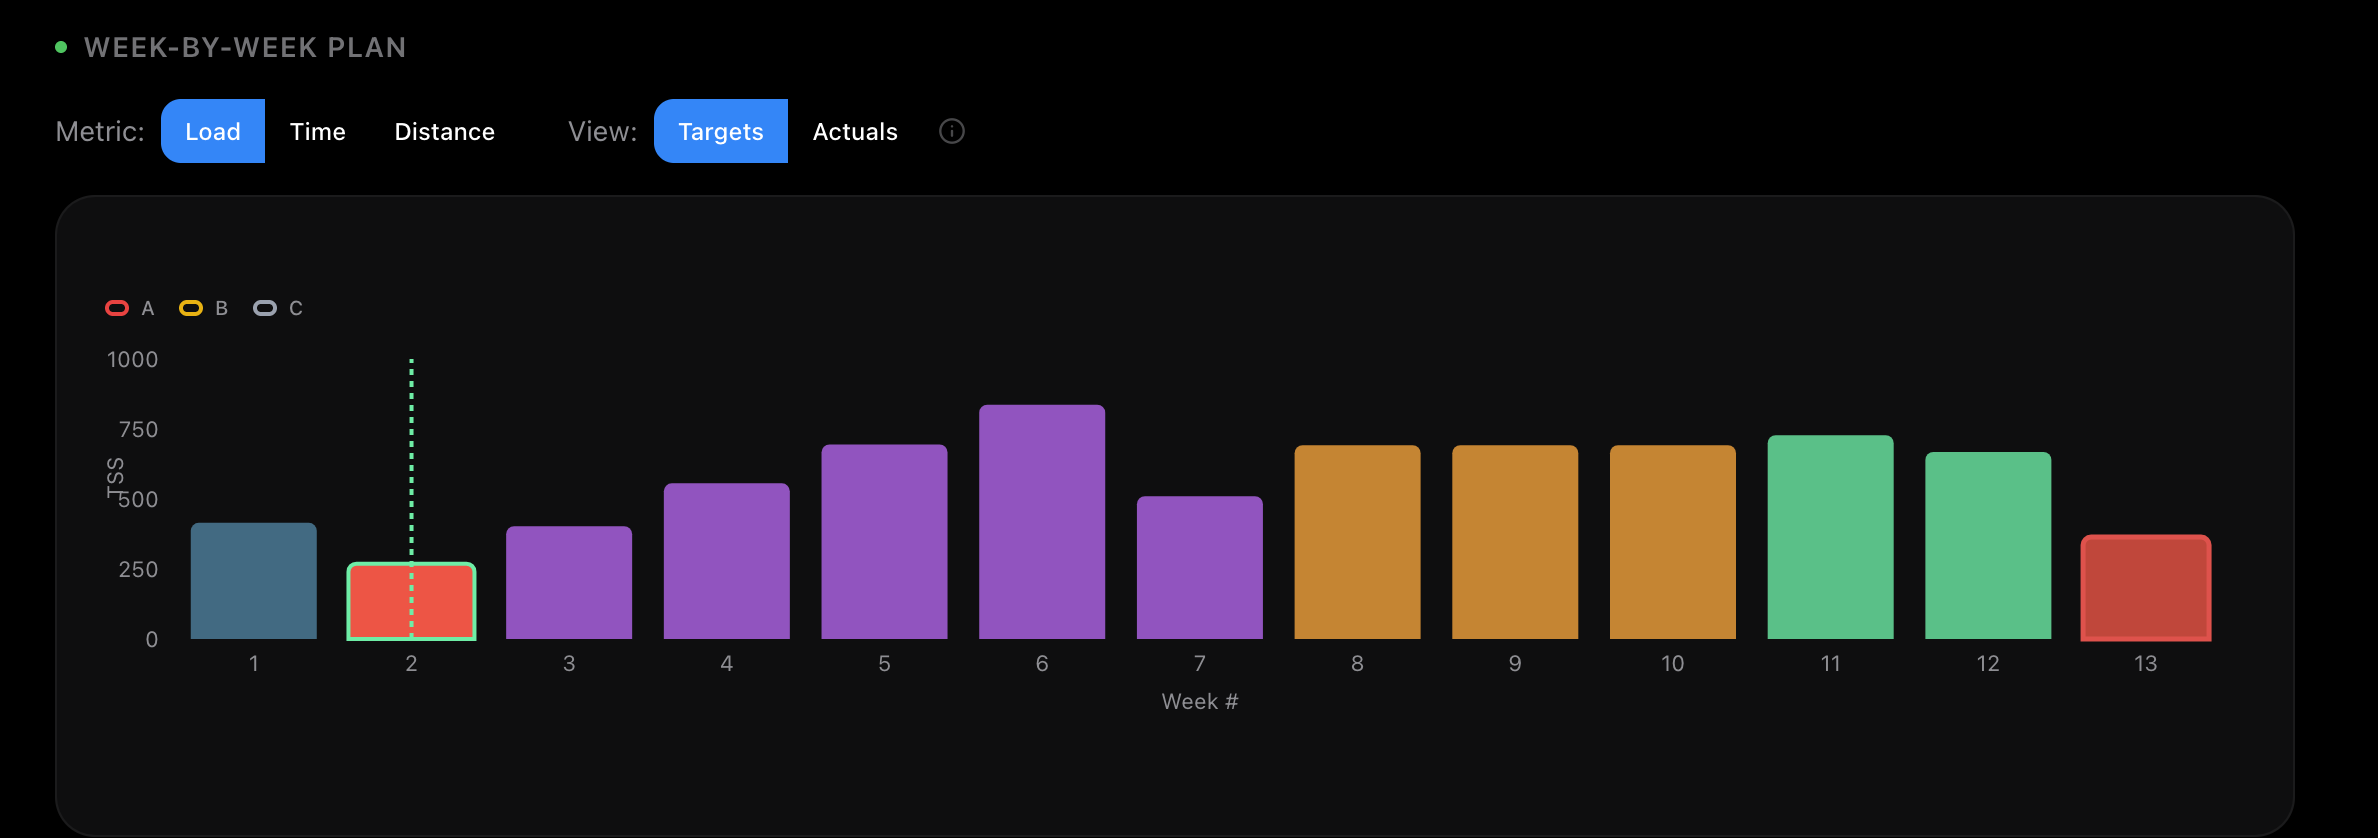Screen dimensions: 2378x838
Task: Switch metric to Time
Action: 317,131
